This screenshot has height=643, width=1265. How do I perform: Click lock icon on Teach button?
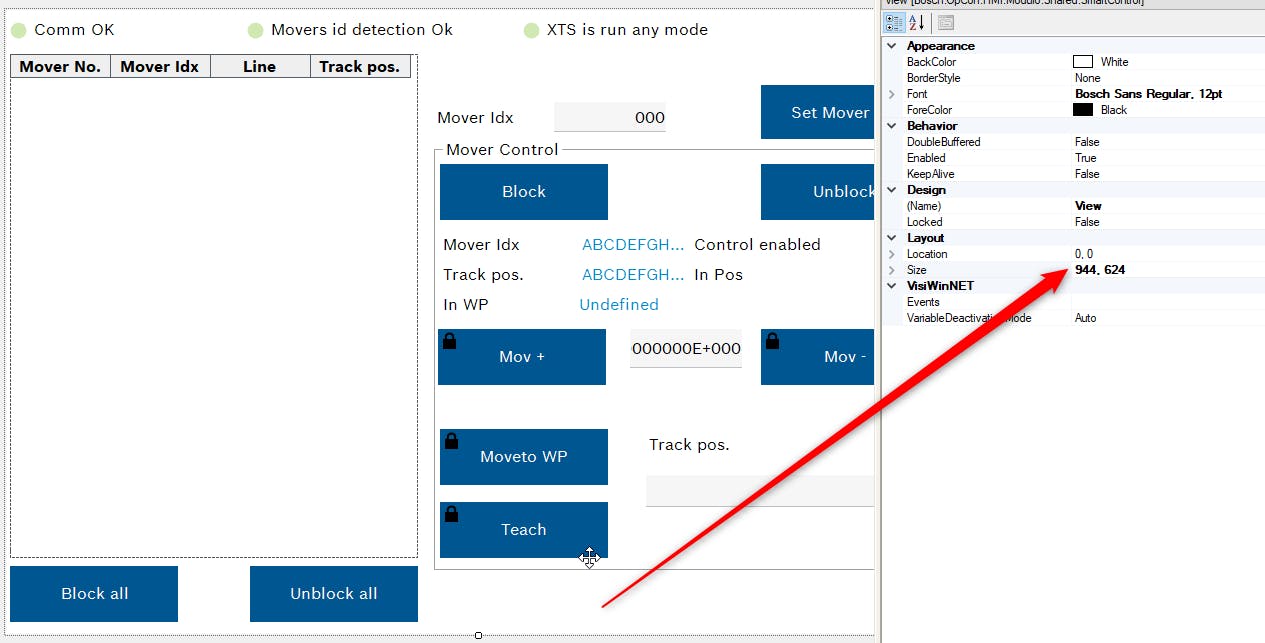point(451,514)
